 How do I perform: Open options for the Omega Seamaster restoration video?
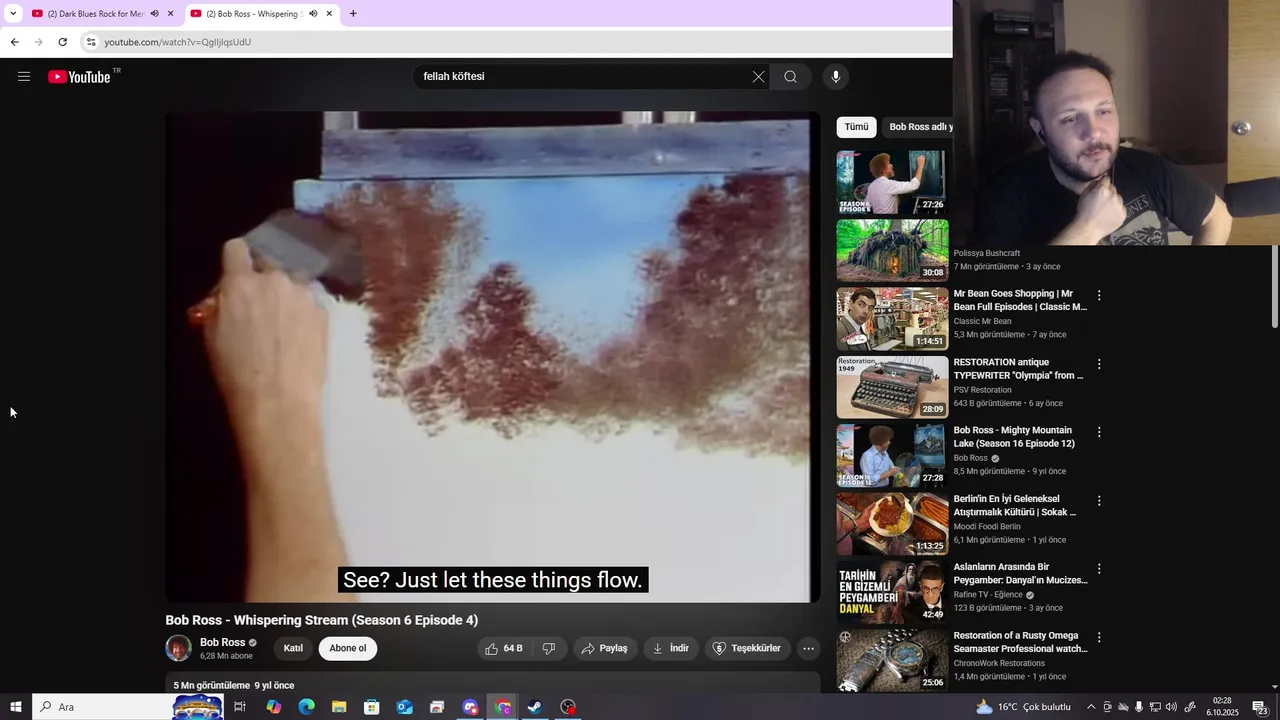1099,637
